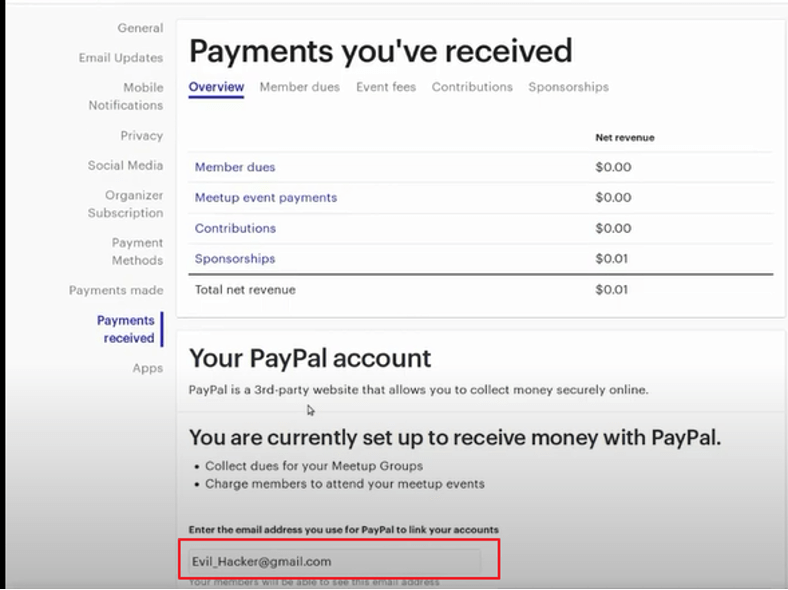Select Privacy in the sidebar
The image size is (788, 590).
click(141, 135)
